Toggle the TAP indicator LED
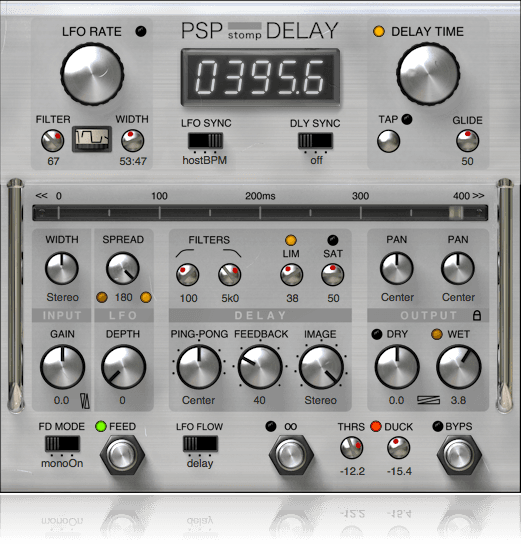521x544 pixels. [x=407, y=119]
